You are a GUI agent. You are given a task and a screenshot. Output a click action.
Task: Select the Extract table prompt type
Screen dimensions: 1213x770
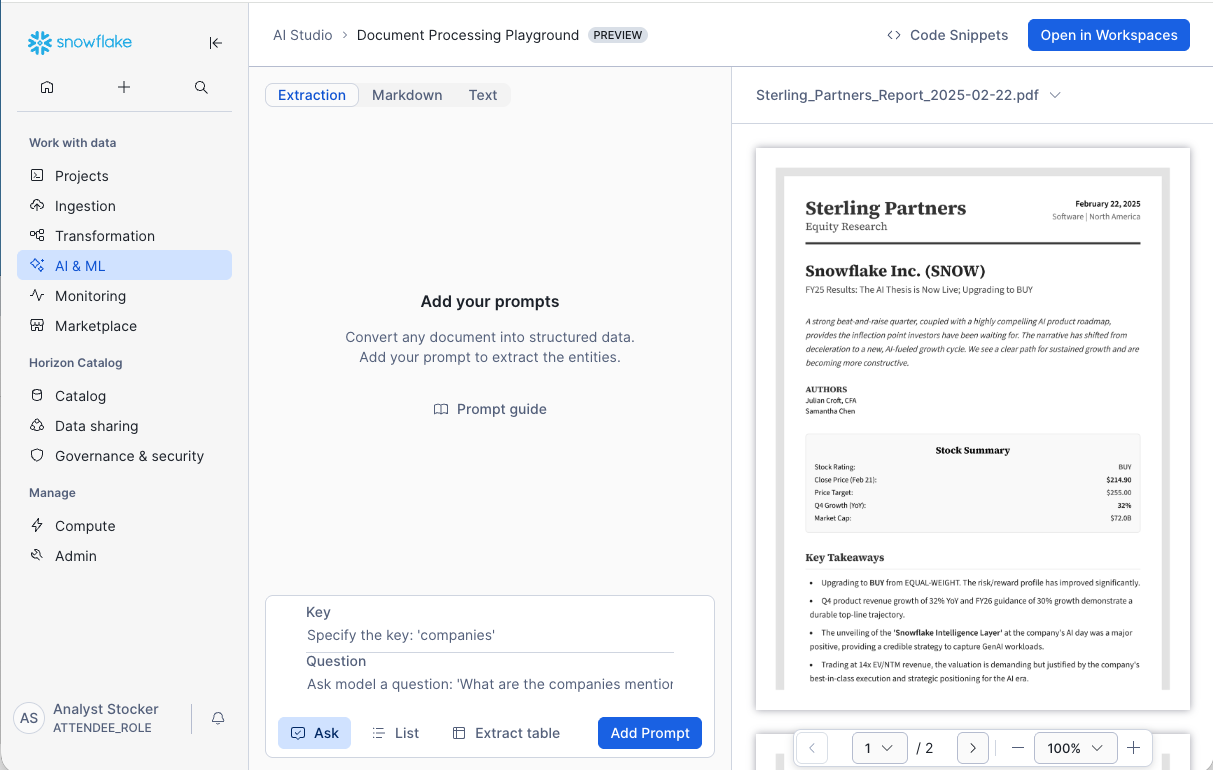506,733
